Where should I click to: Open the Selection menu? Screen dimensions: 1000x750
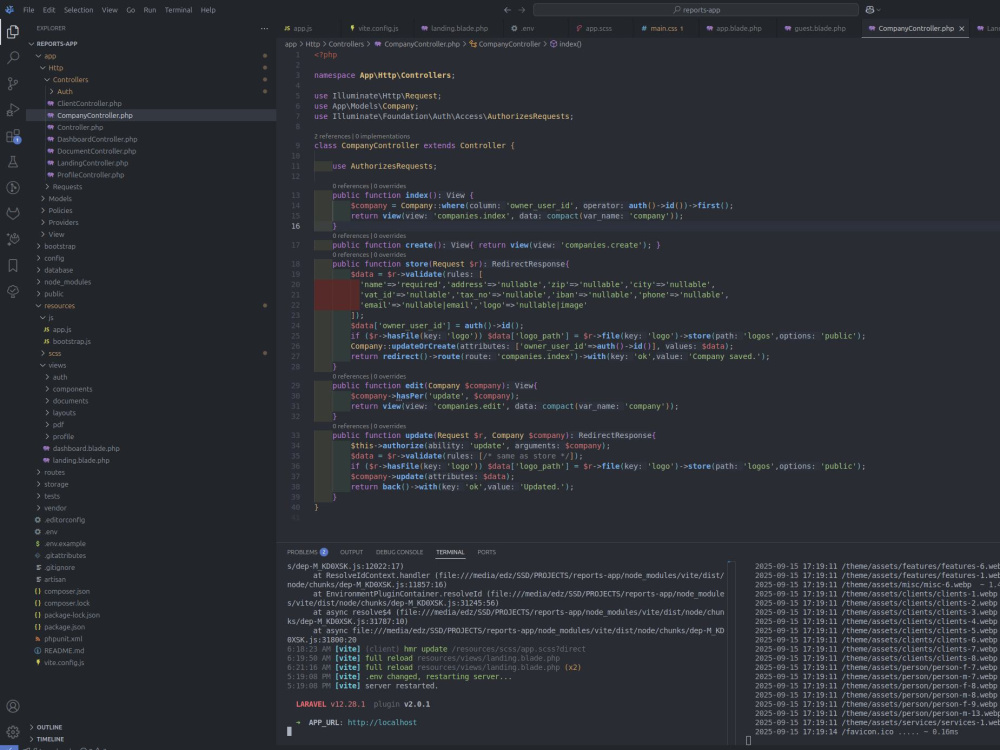point(78,10)
